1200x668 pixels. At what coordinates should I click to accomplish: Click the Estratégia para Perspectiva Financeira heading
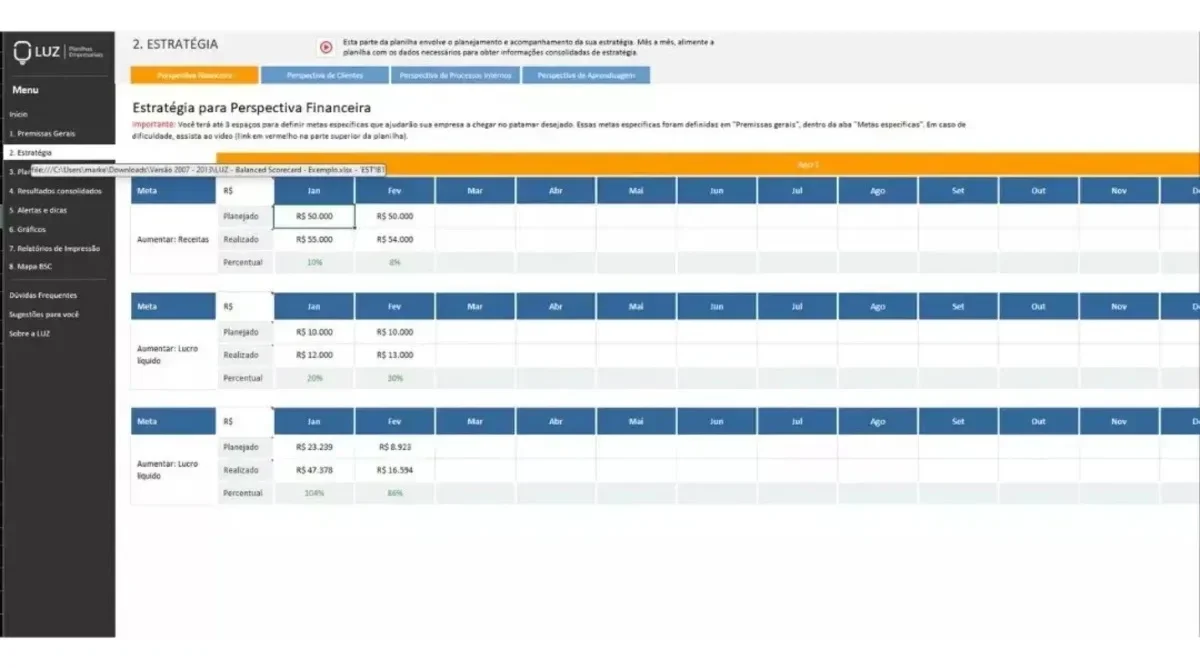(251, 107)
